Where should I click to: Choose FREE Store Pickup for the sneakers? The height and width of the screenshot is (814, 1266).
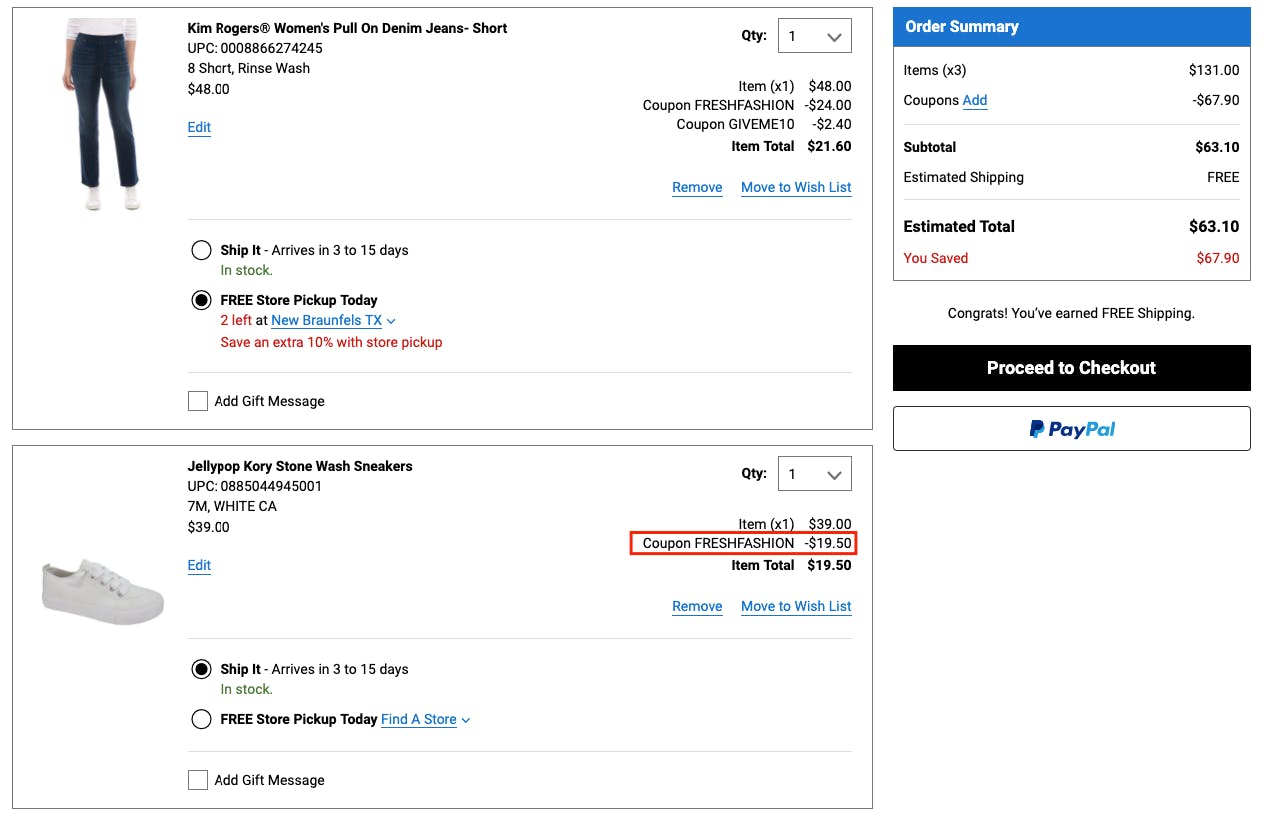201,719
